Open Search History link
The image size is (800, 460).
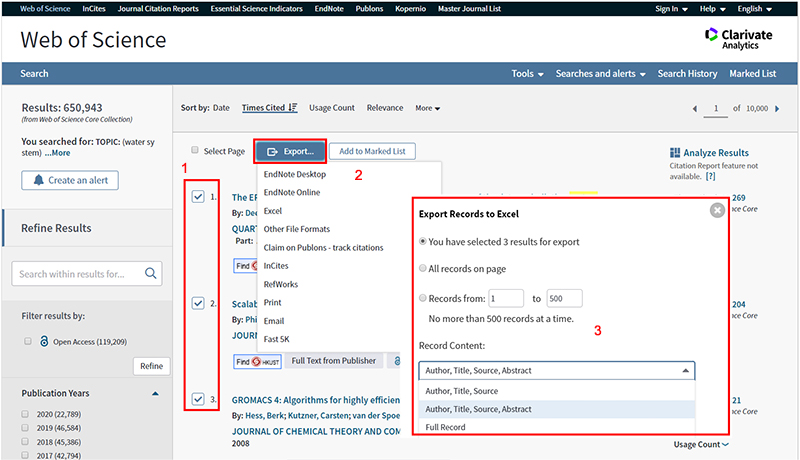687,73
